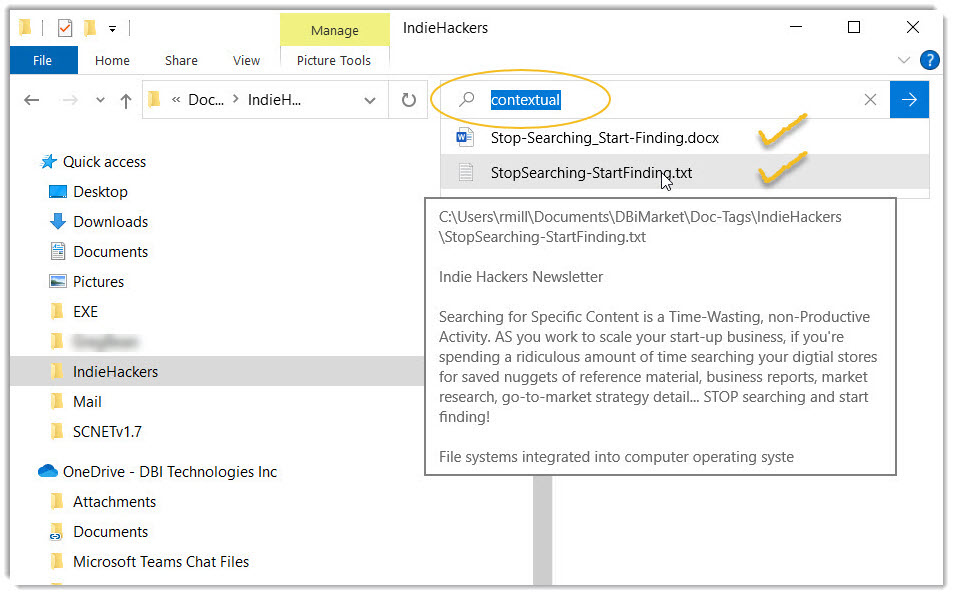953x595 pixels.
Task: Open StopSearching-StartFinding.txt result
Action: 684,173
